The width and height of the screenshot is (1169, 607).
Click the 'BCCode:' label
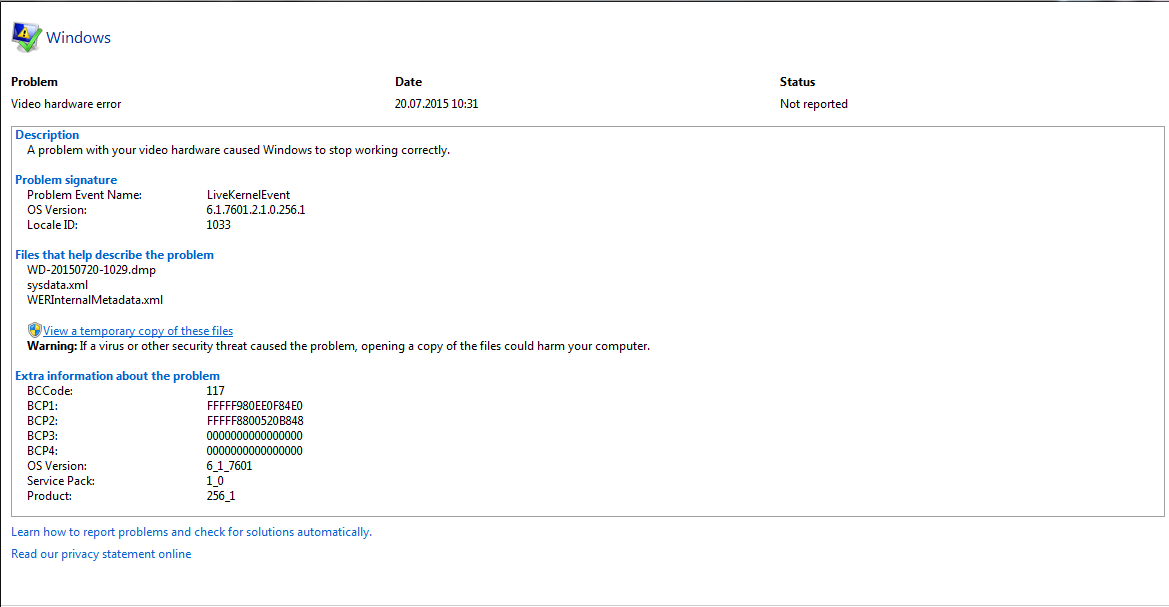pyautogui.click(x=50, y=391)
